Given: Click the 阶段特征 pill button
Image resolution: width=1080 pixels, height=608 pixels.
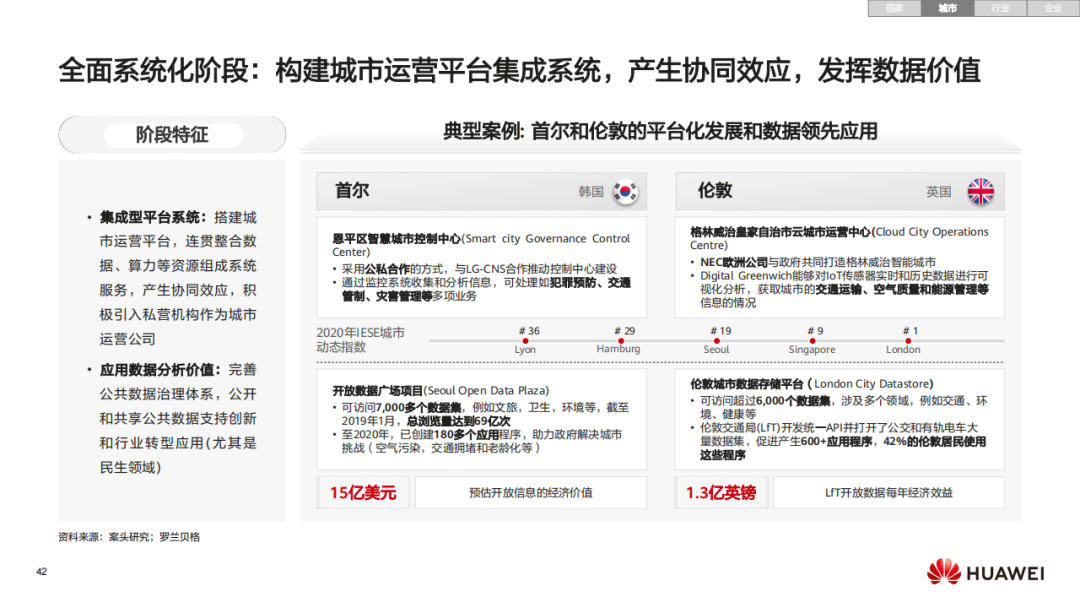Looking at the screenshot, I should pyautogui.click(x=172, y=135).
